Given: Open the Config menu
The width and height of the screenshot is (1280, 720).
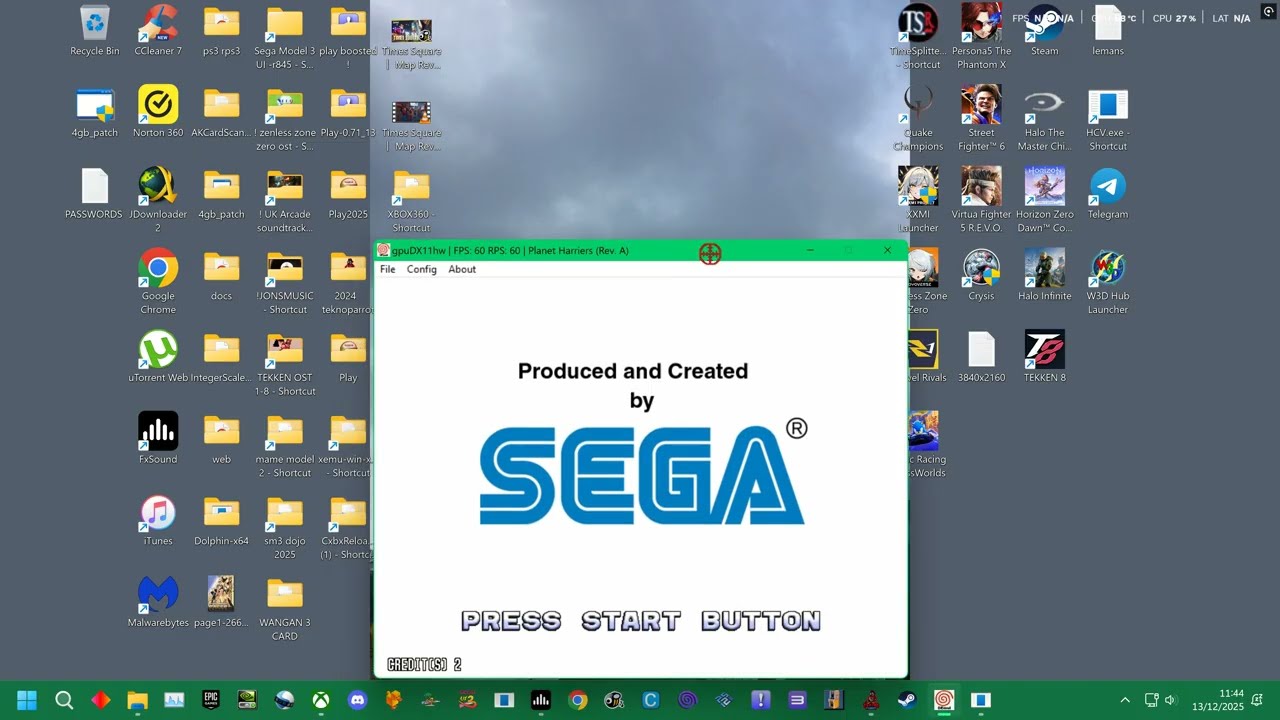Looking at the screenshot, I should (x=421, y=269).
